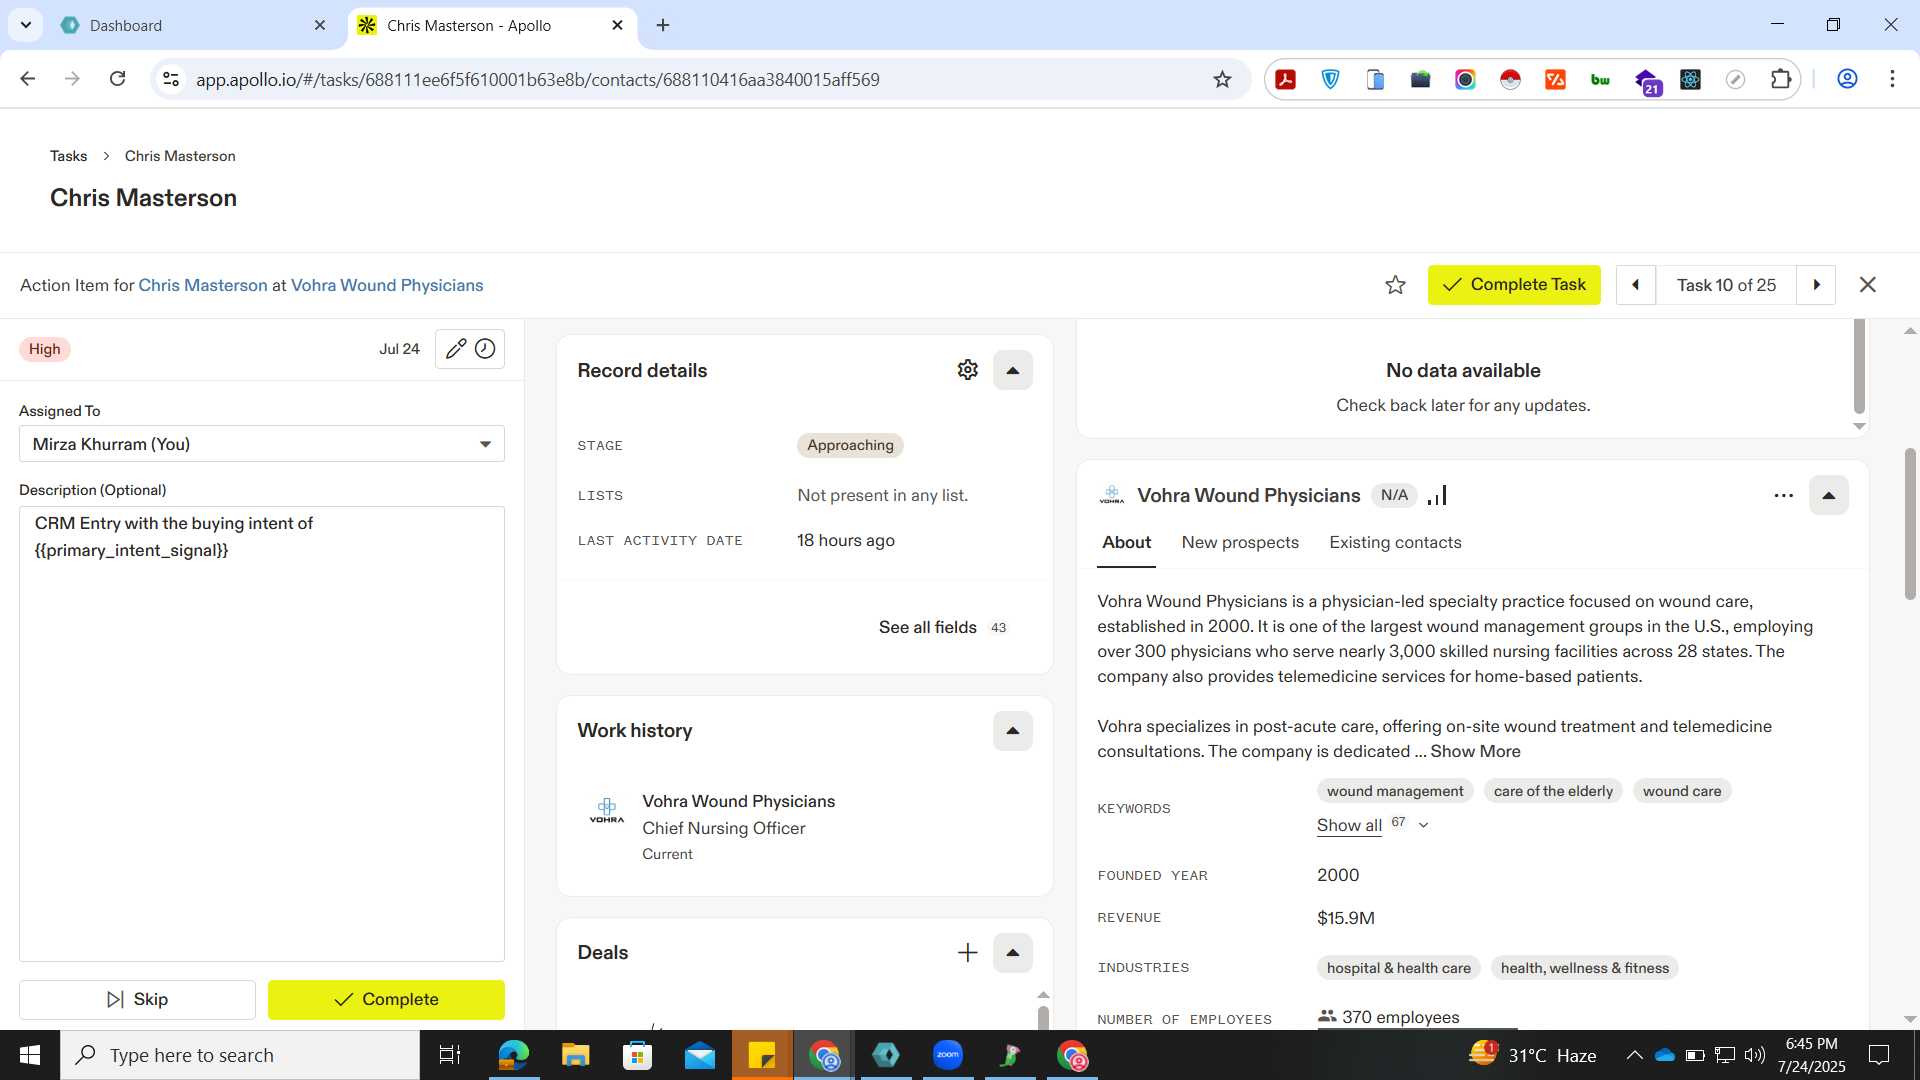Image resolution: width=1920 pixels, height=1080 pixels.
Task: Open a new browser tab
Action: [663, 25]
